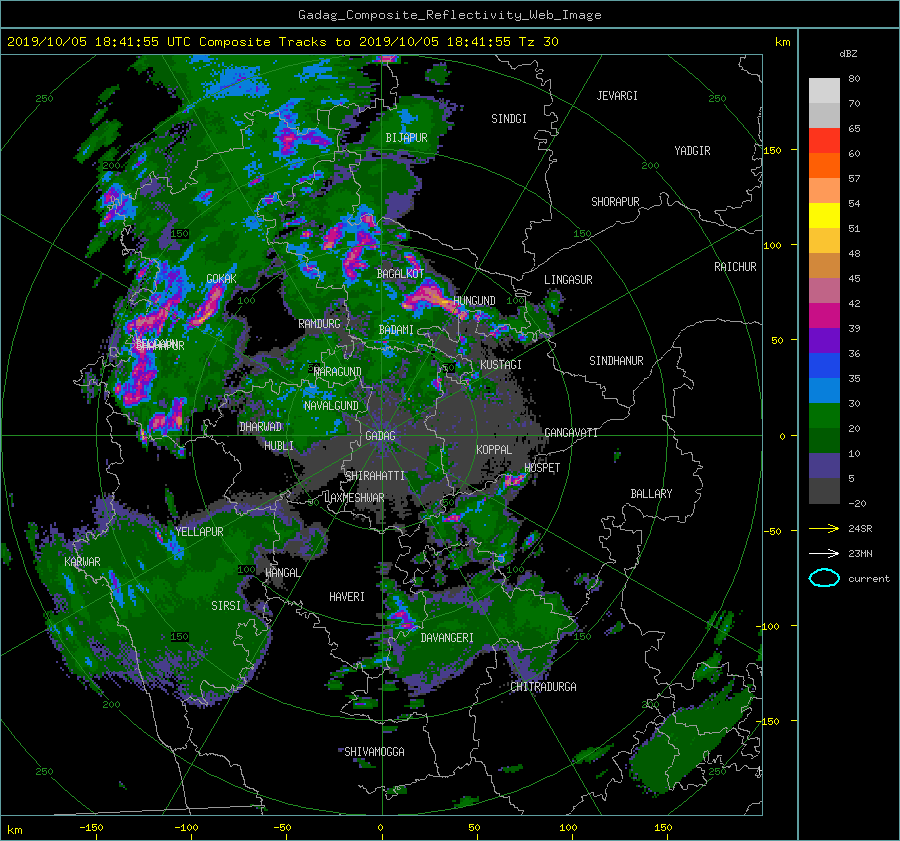
Task: Click the YELLAPUR city label
Action: 199,532
